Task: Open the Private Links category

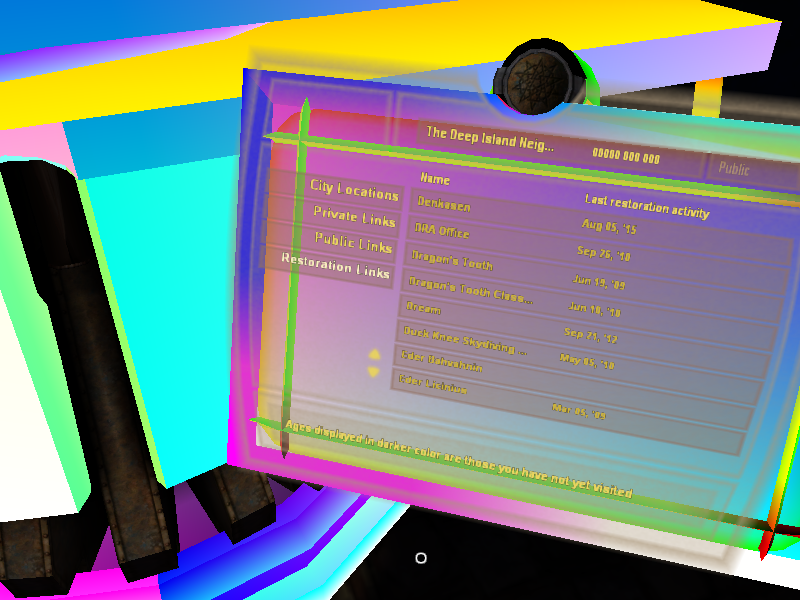Action: (354, 216)
